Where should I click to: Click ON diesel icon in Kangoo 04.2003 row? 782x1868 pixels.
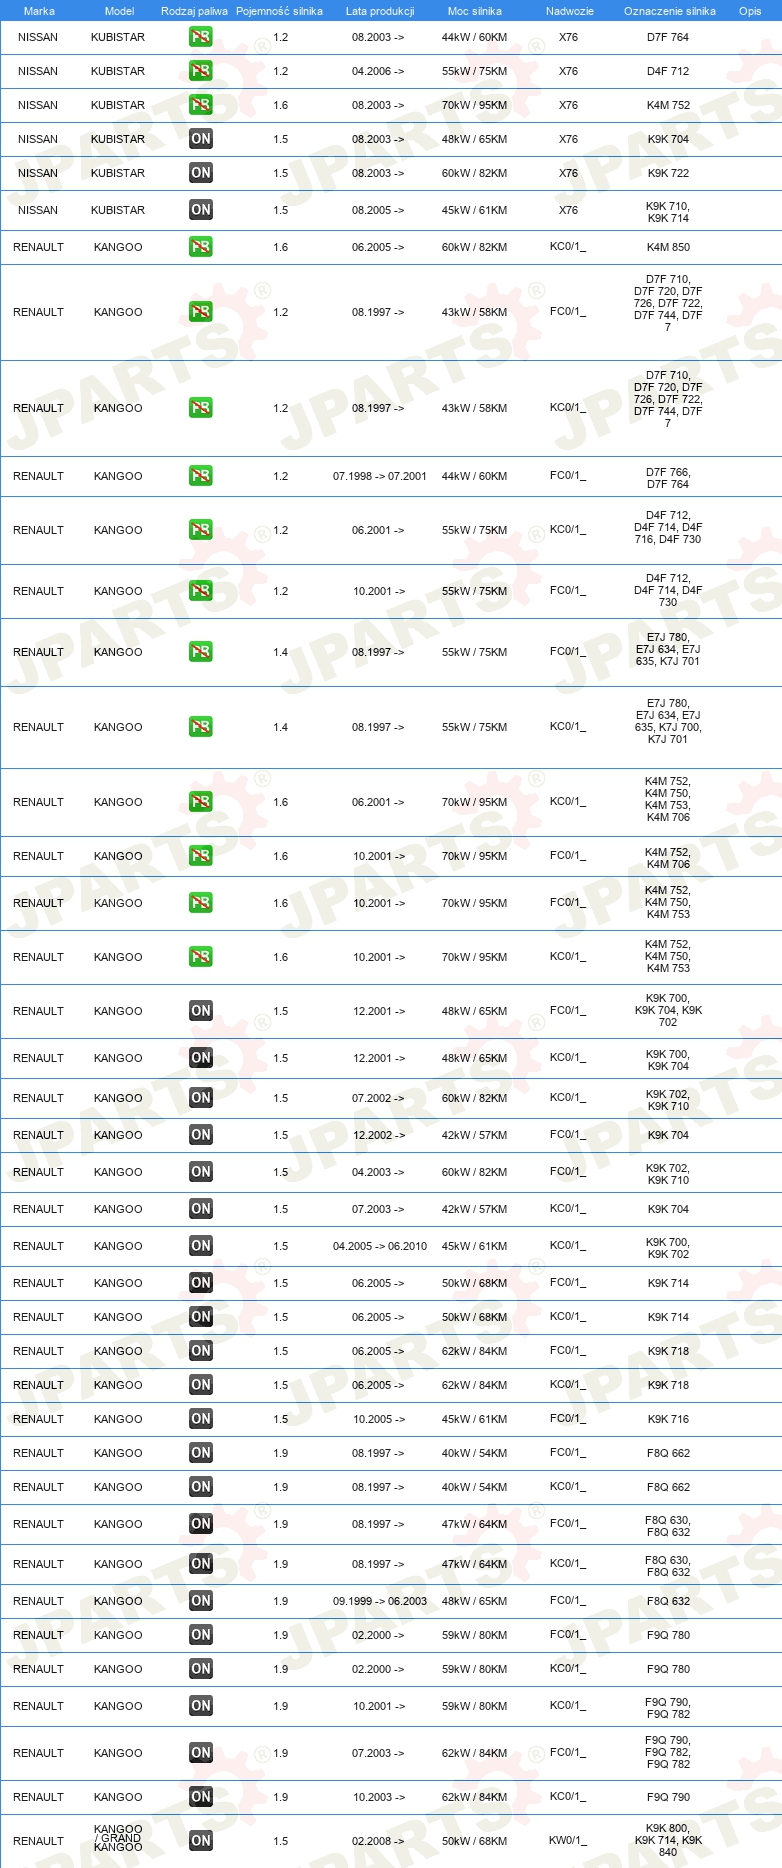(201, 1172)
